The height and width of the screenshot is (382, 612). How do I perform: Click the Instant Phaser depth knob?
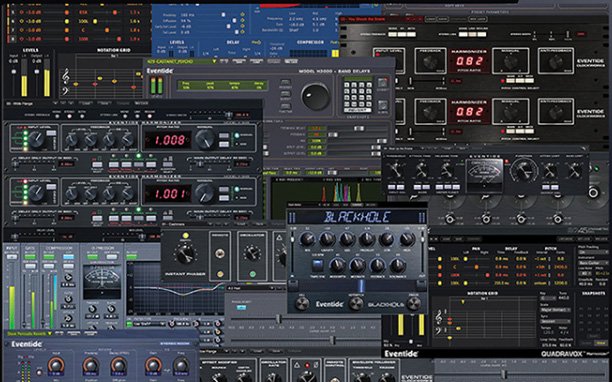pyautogui.click(x=185, y=254)
